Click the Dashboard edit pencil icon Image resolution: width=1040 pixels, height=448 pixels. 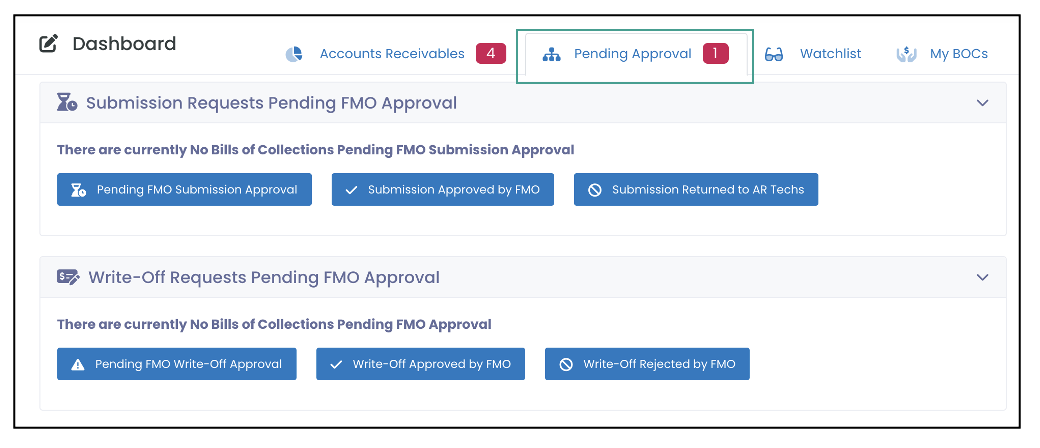48,44
